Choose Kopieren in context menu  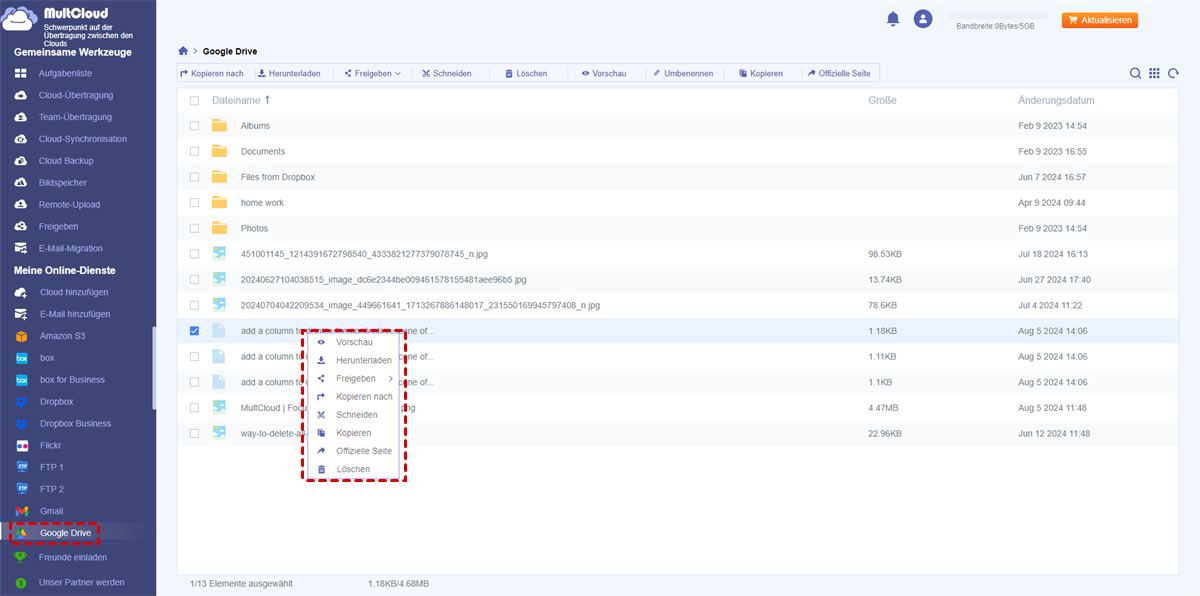[x=355, y=433]
